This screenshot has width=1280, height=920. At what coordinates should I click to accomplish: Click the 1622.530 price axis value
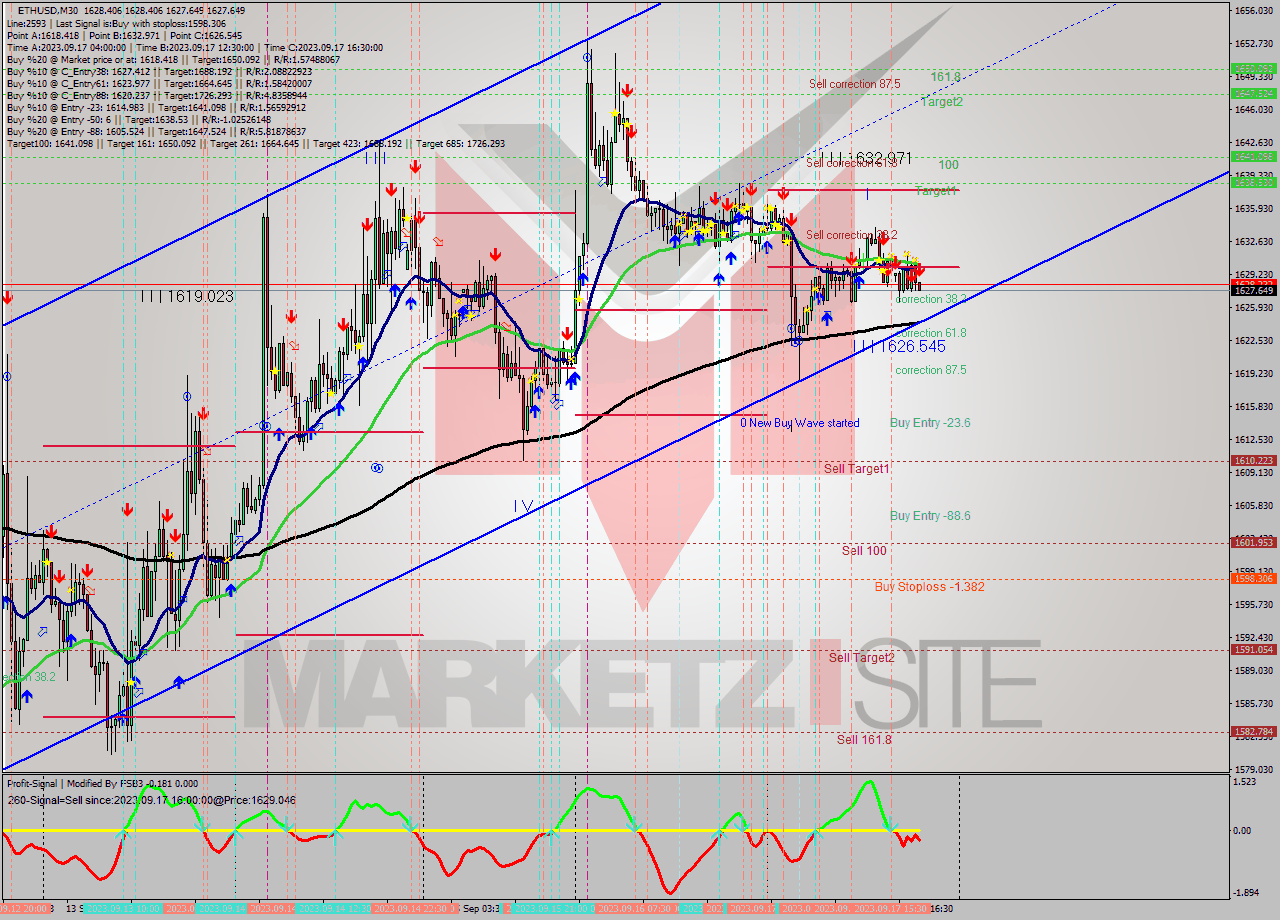[x=1253, y=340]
